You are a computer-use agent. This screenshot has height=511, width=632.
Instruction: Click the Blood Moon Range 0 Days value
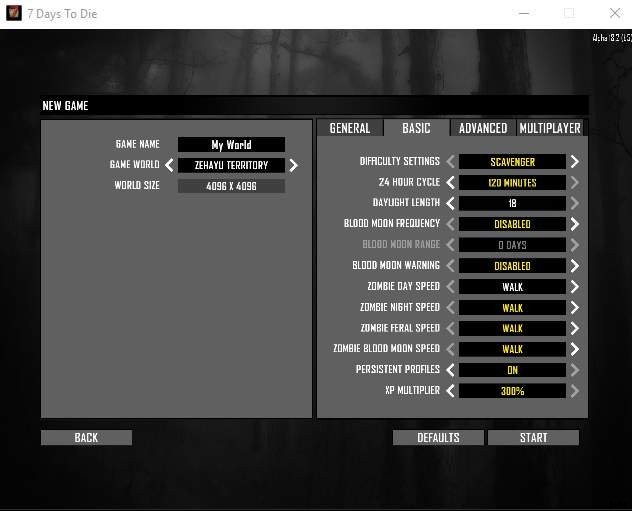[x=512, y=245]
